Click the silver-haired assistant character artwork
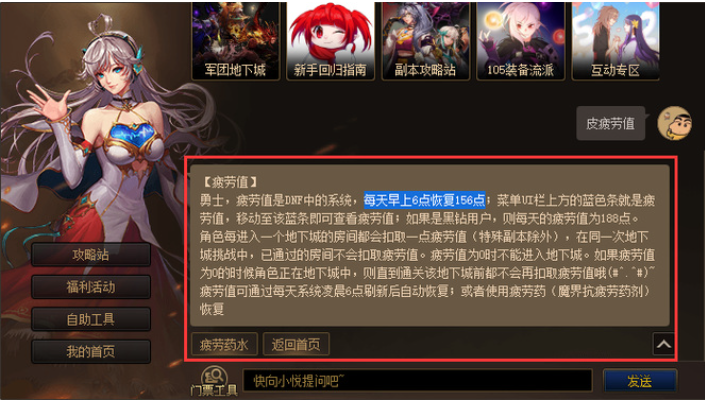This screenshot has height=401, width=705. tap(103, 135)
